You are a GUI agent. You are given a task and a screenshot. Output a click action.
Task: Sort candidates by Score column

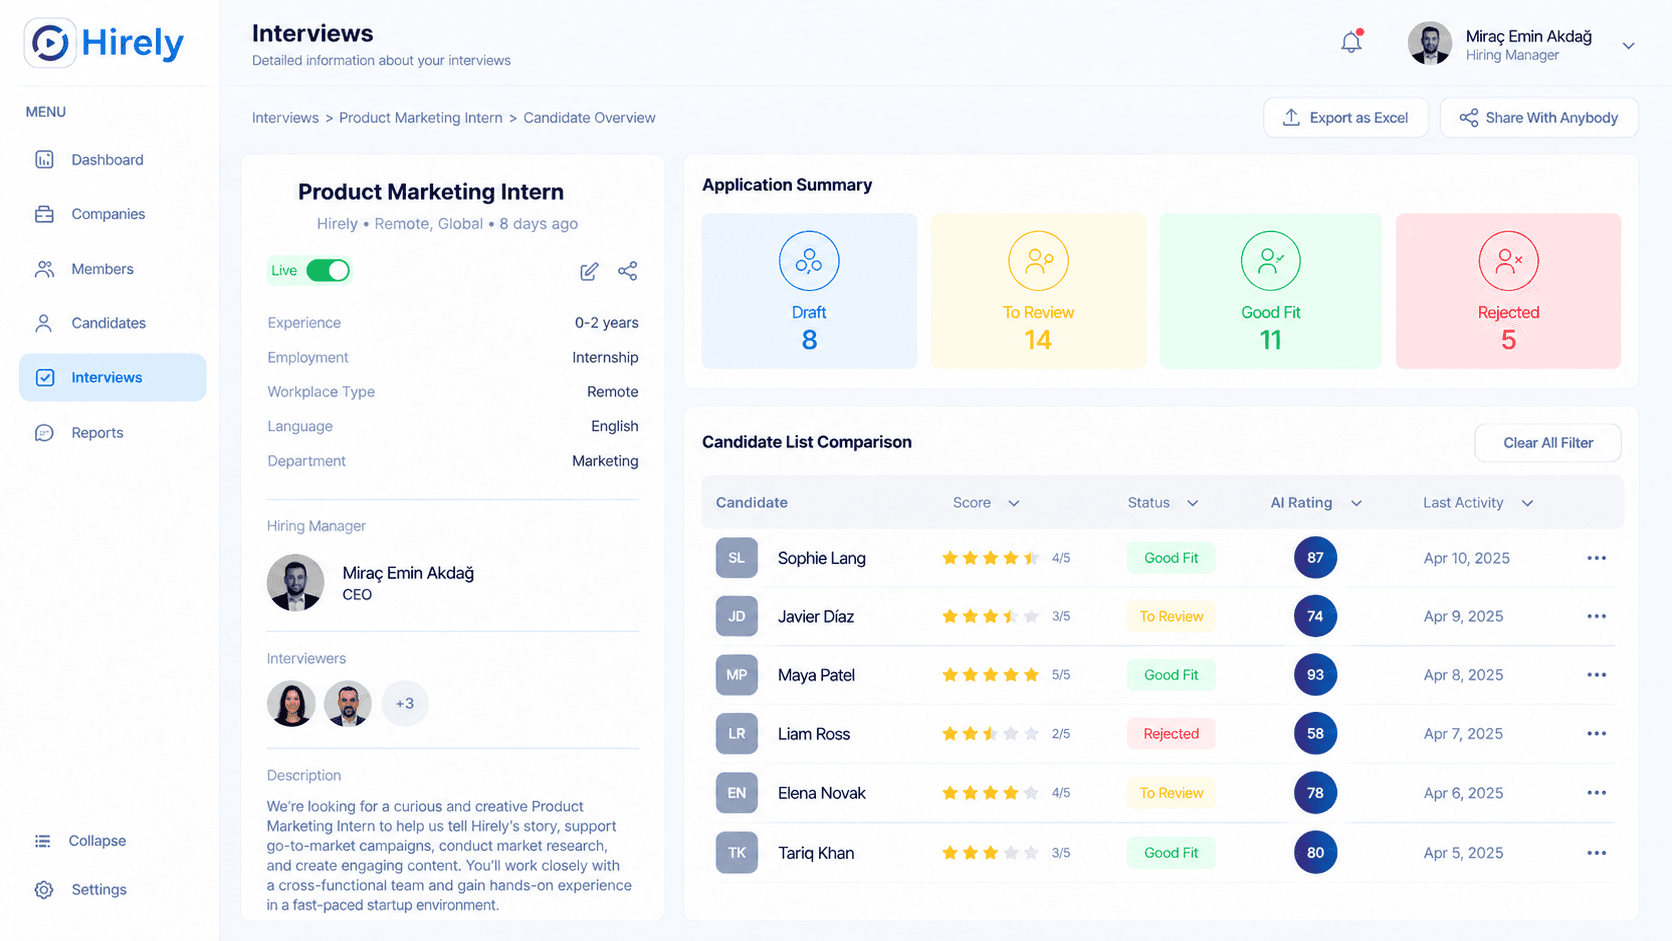click(x=986, y=503)
